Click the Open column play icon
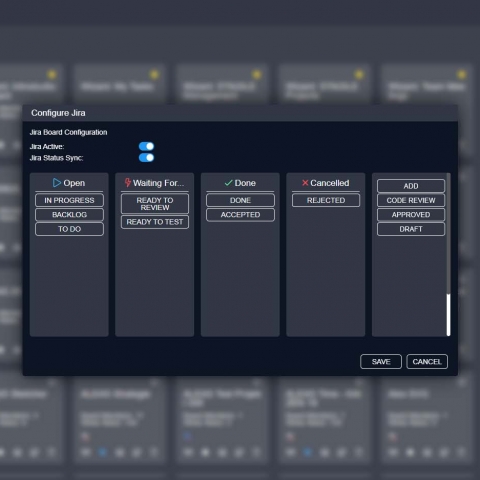Image resolution: width=480 pixels, height=480 pixels. pyautogui.click(x=57, y=183)
